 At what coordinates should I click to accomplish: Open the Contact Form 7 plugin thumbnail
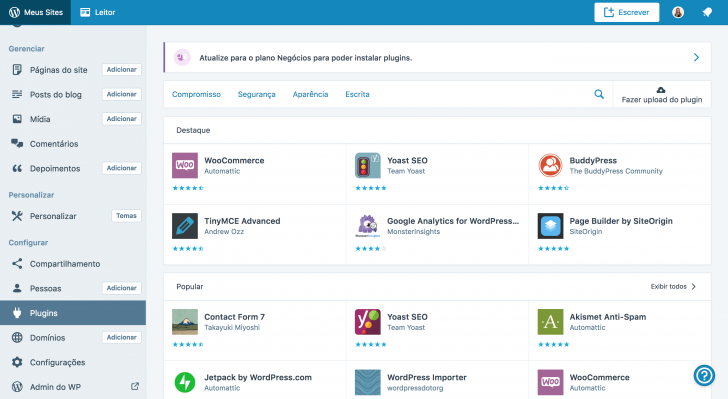[x=185, y=322]
